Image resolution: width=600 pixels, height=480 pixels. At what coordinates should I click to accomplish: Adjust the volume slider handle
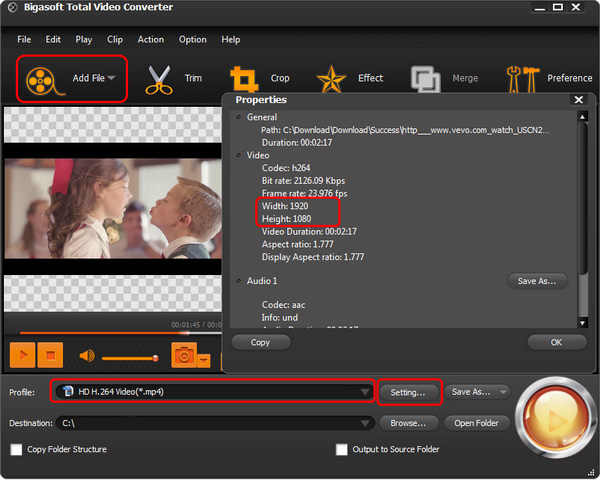point(155,358)
